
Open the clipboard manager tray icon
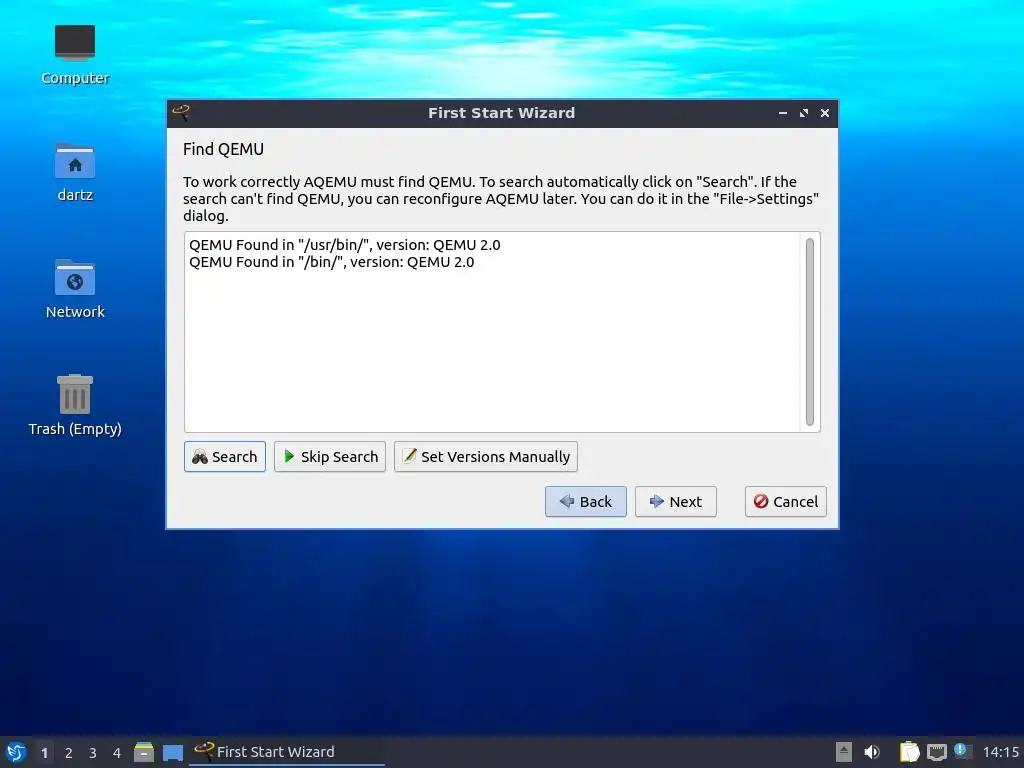click(x=909, y=752)
